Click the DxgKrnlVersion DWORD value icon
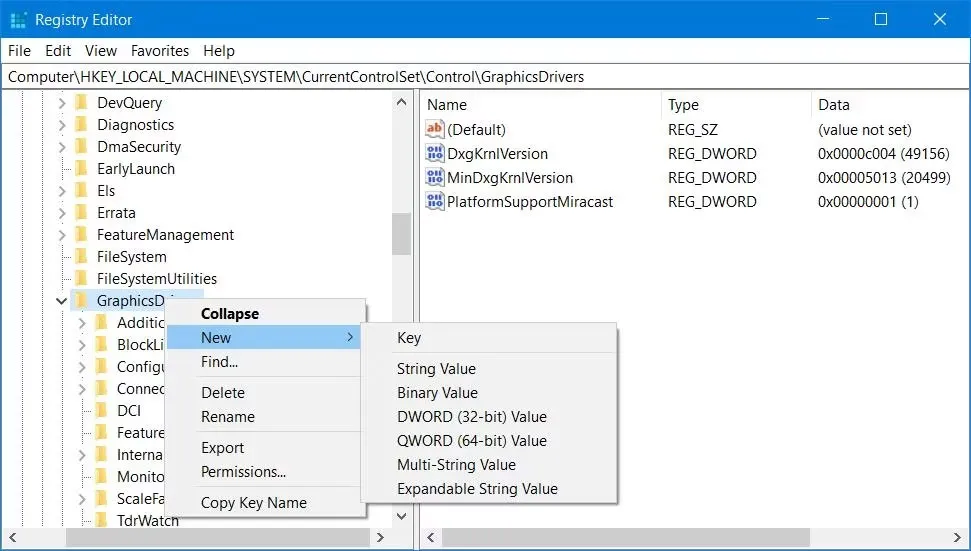Screen dimensions: 971x551 (434, 154)
